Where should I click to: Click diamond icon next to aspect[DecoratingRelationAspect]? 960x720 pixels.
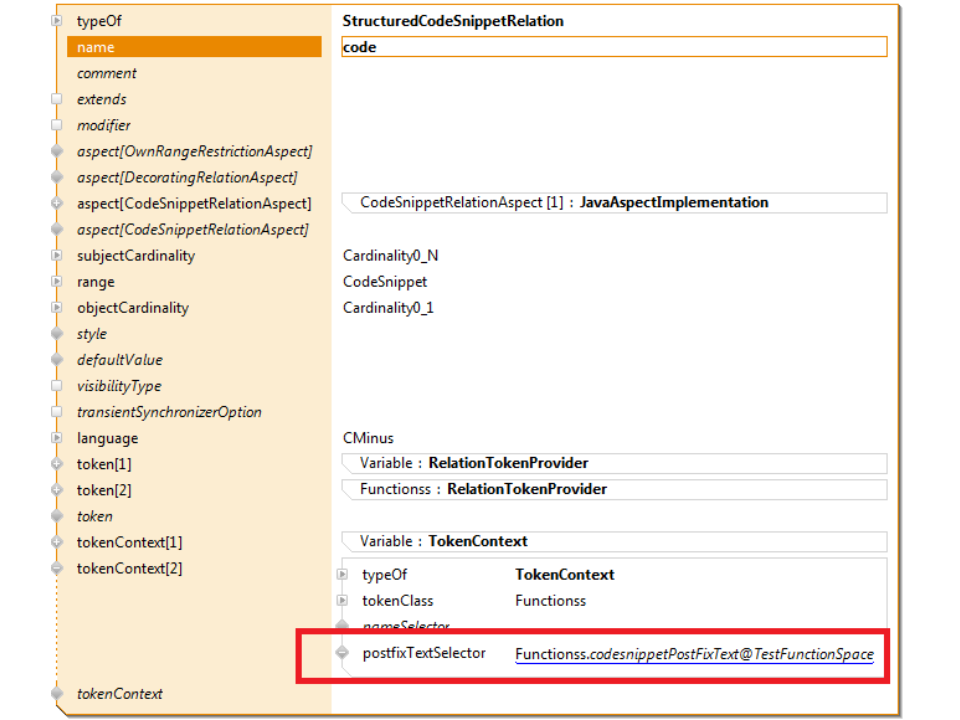tap(57, 178)
